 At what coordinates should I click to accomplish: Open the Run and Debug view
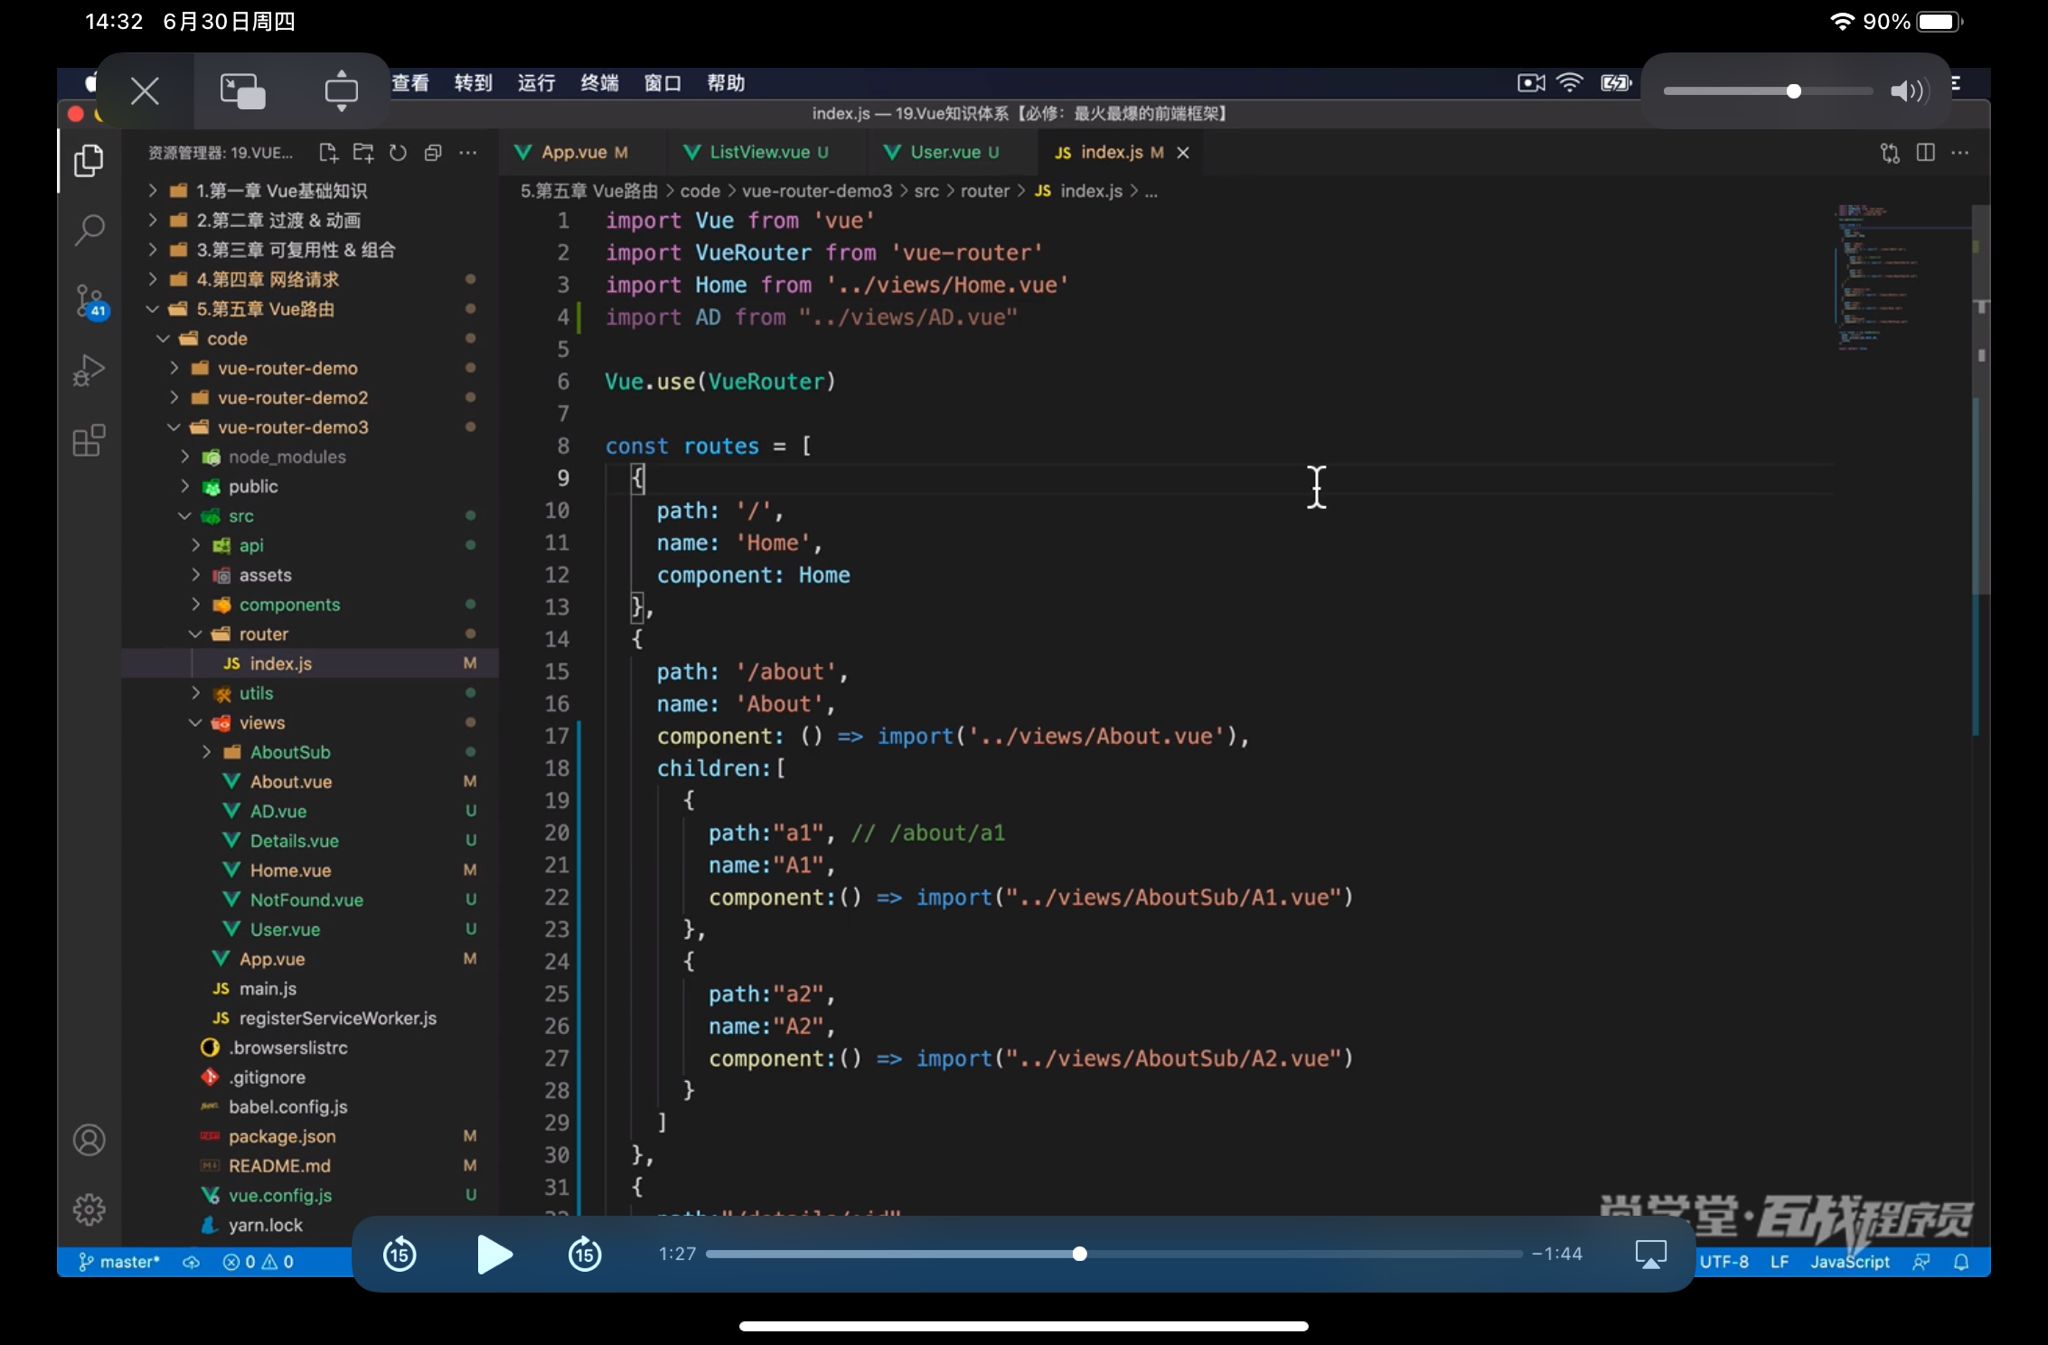click(89, 371)
